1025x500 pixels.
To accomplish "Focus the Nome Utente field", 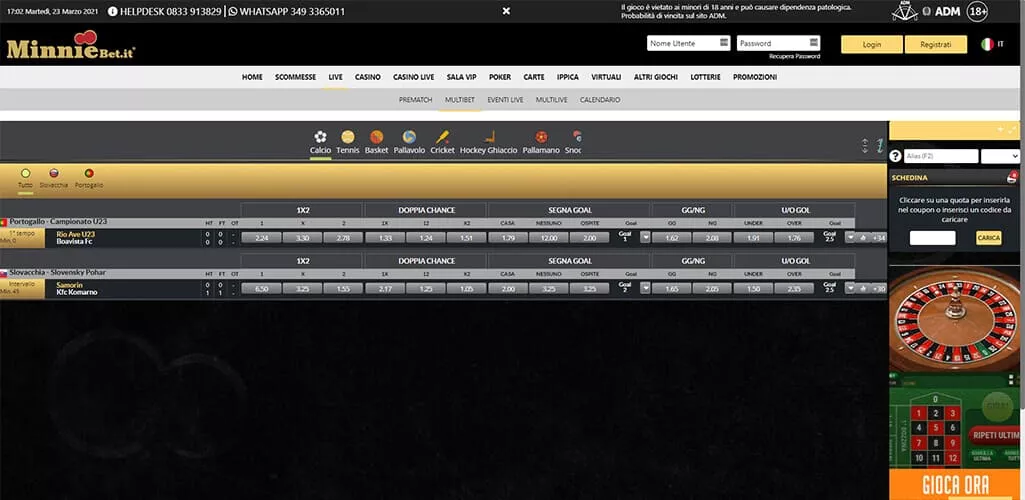I will point(688,43).
